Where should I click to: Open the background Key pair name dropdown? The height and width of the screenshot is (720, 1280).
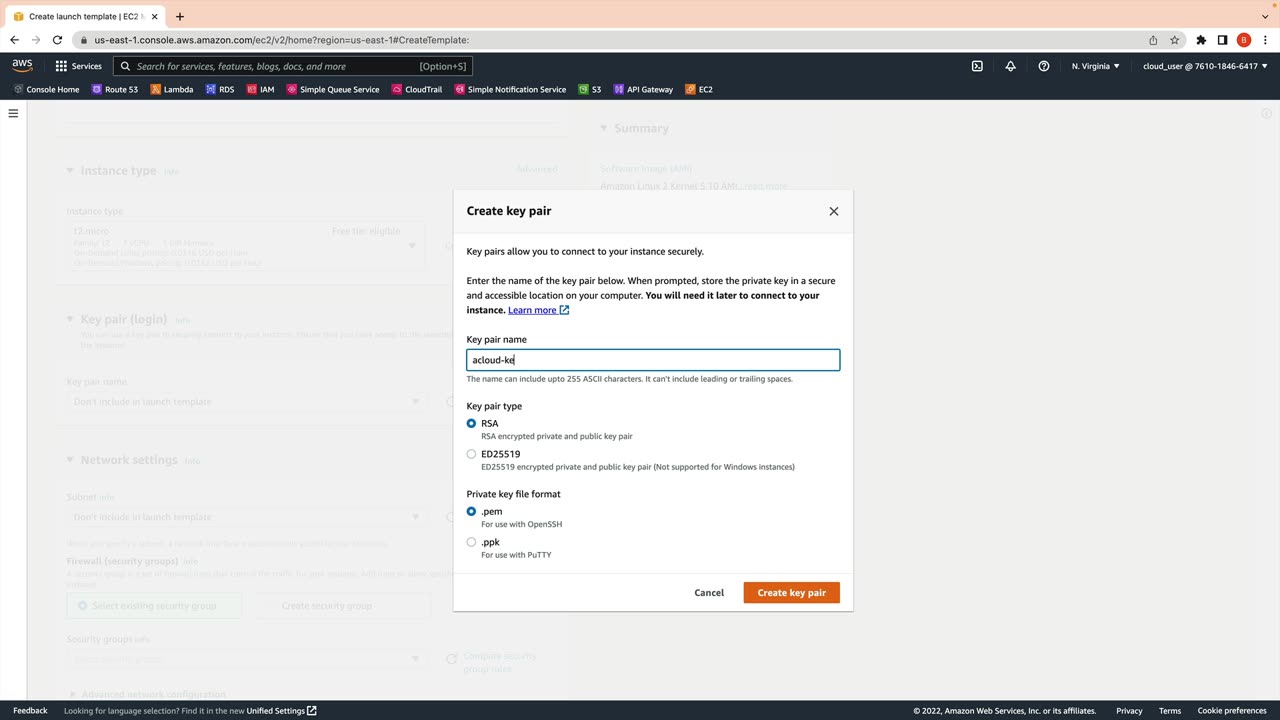pyautogui.click(x=248, y=402)
